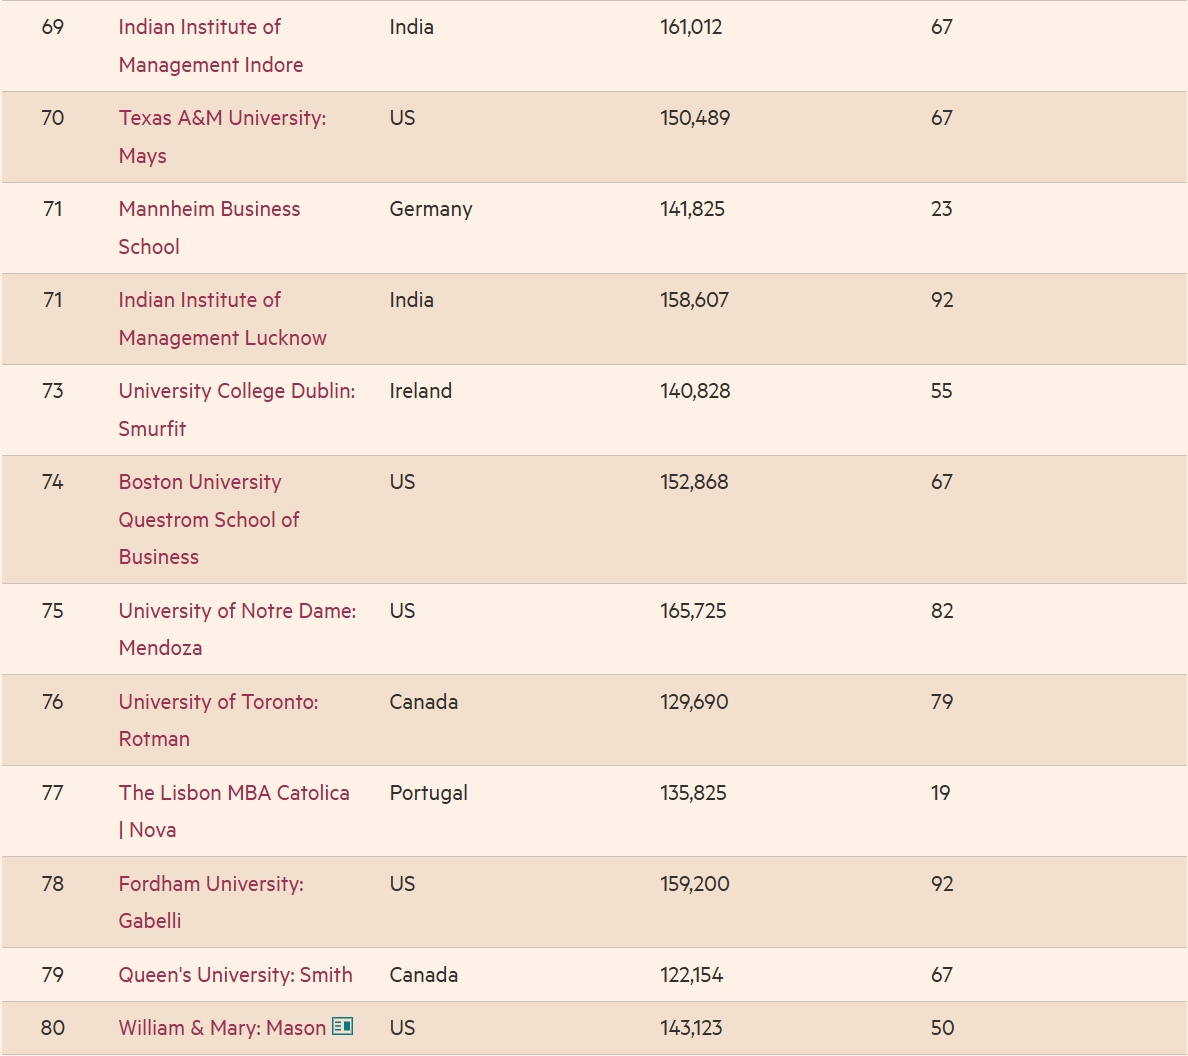
Task: Open the William & Mary: Mason link
Action: click(x=222, y=1027)
